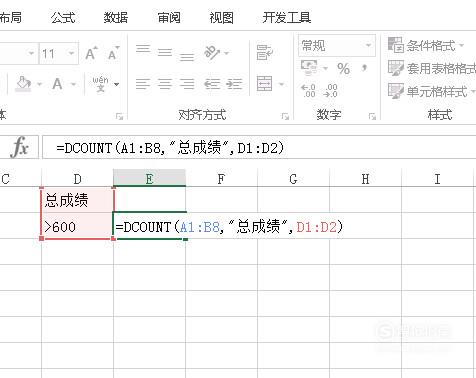Decrease indent
The height and width of the screenshot is (378, 476).
tap(212, 84)
